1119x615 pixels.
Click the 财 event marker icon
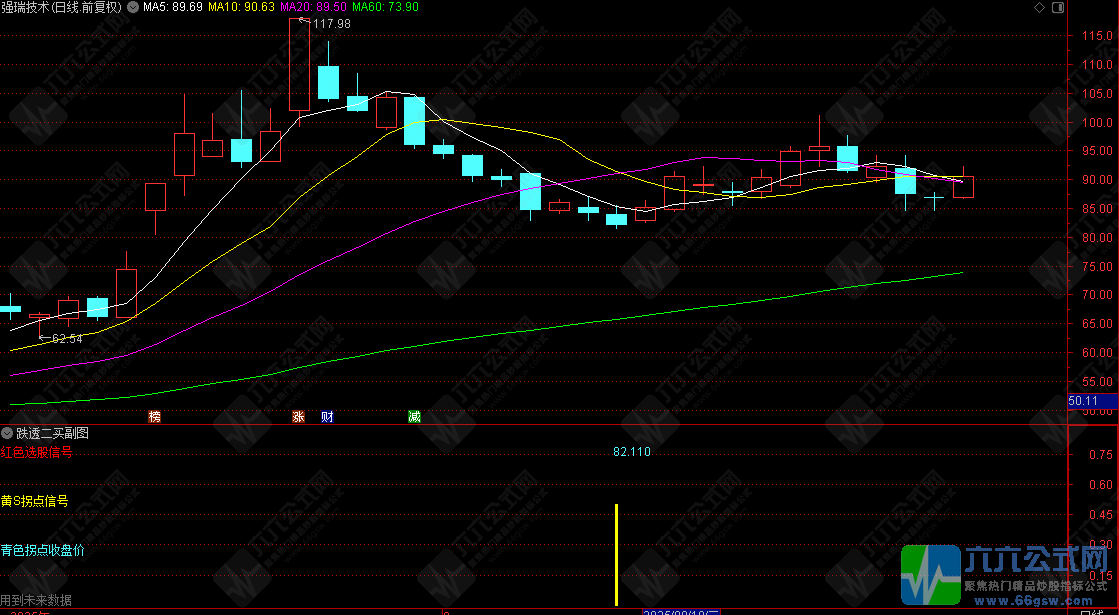(x=327, y=417)
